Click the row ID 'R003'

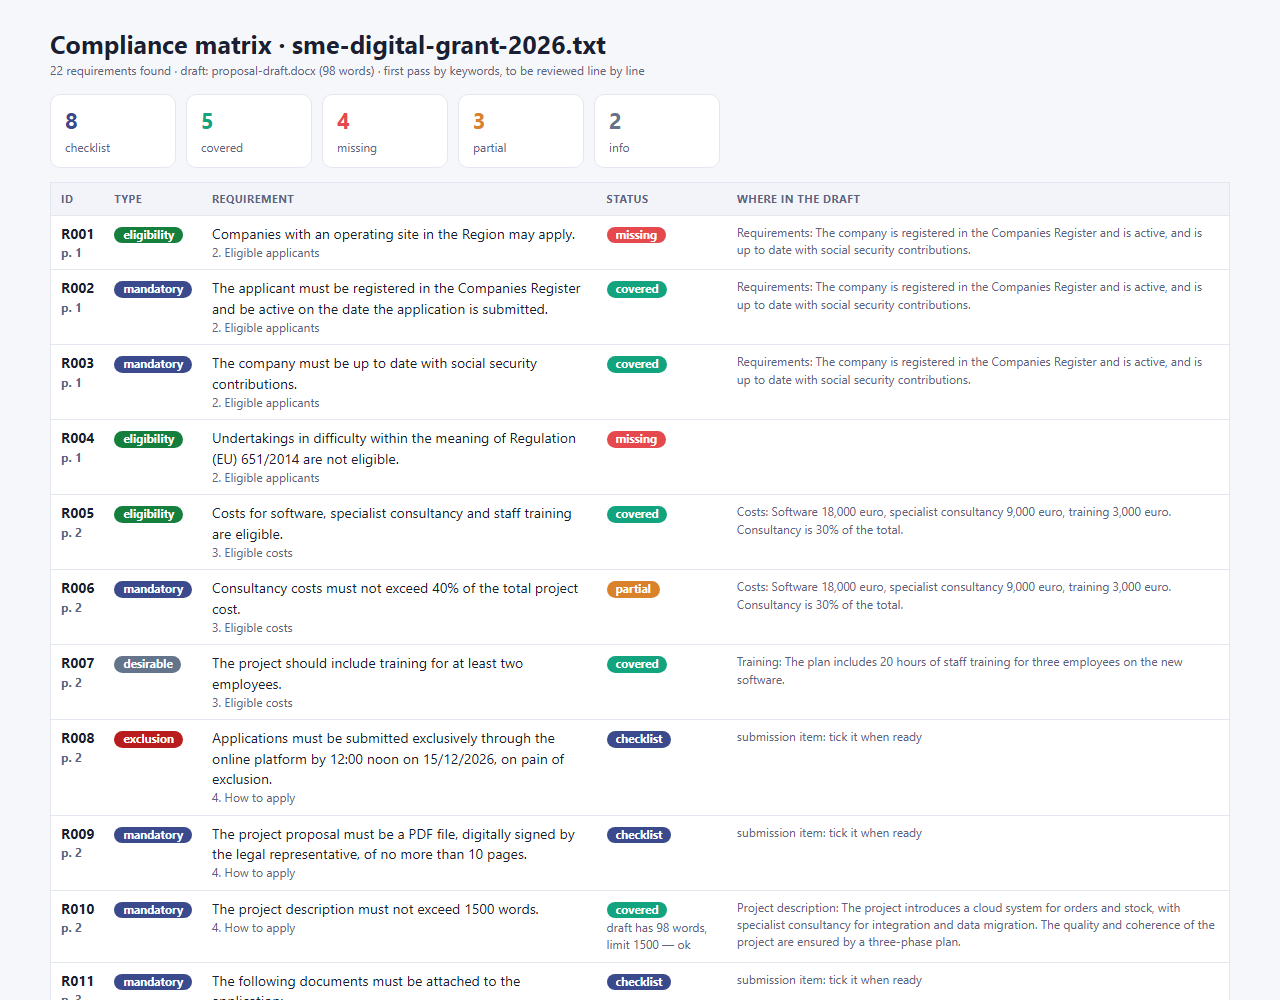click(78, 363)
